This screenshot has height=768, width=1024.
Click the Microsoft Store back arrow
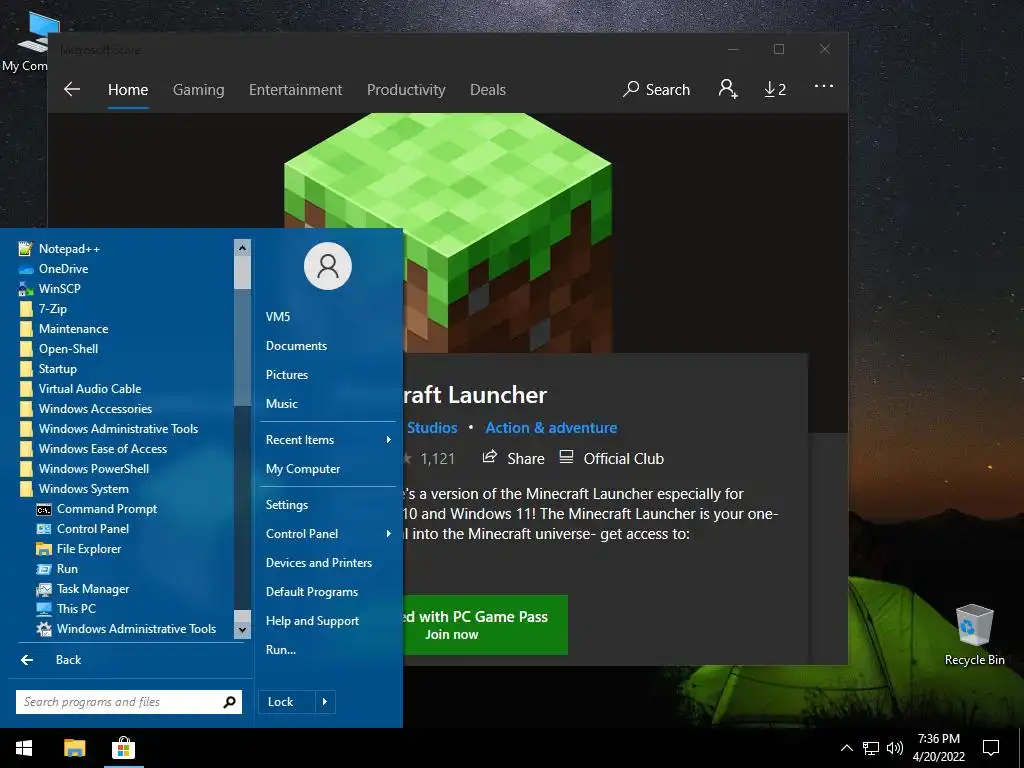(x=72, y=89)
